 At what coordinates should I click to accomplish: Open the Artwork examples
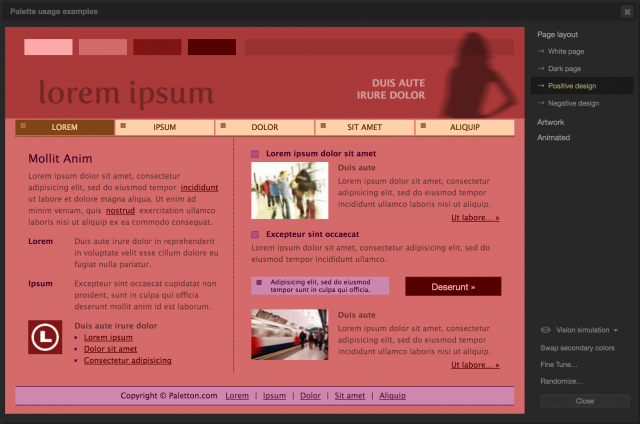tap(550, 122)
